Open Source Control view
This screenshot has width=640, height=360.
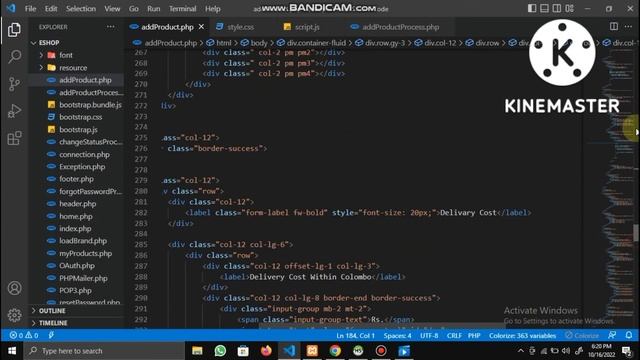(14, 84)
